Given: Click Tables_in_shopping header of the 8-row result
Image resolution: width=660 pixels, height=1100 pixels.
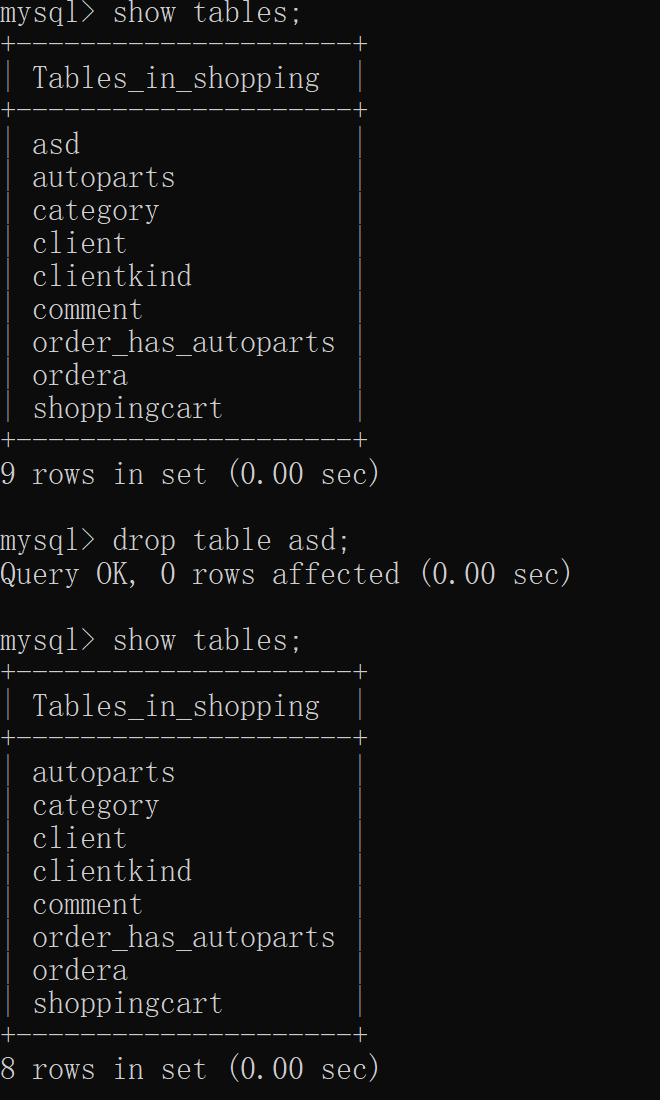Looking at the screenshot, I should (176, 706).
